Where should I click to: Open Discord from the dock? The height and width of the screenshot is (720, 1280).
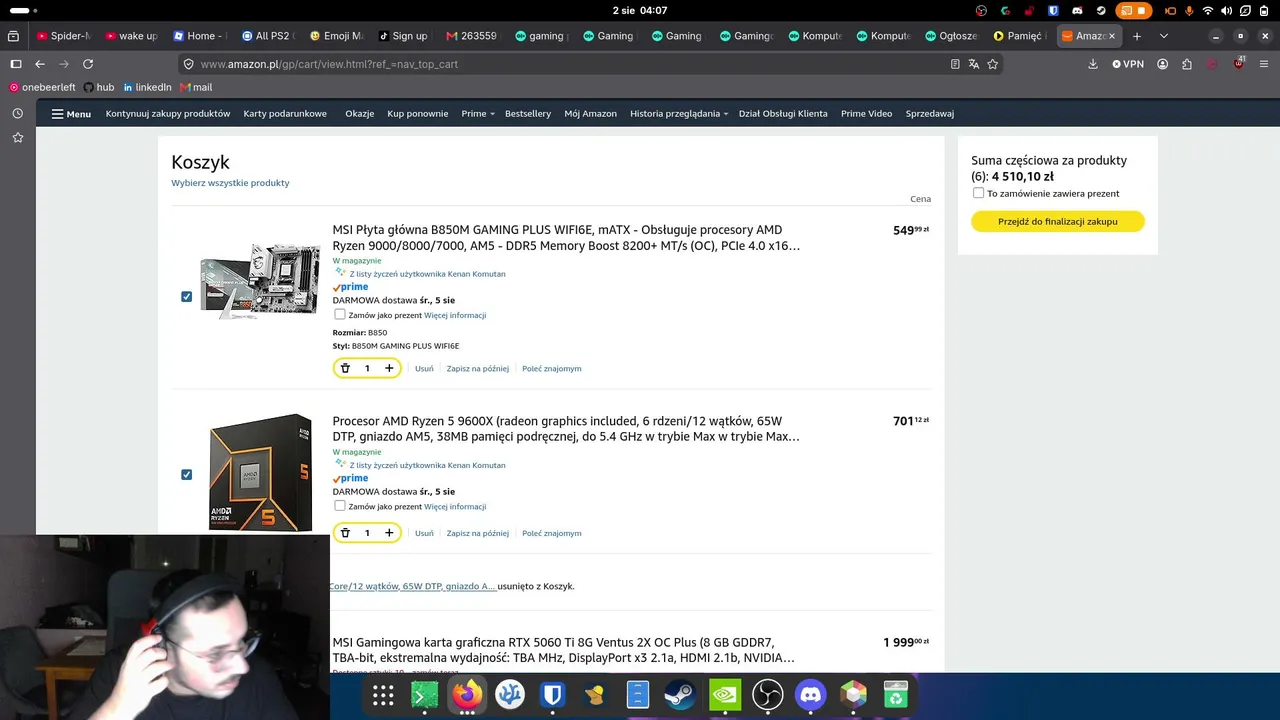point(810,695)
